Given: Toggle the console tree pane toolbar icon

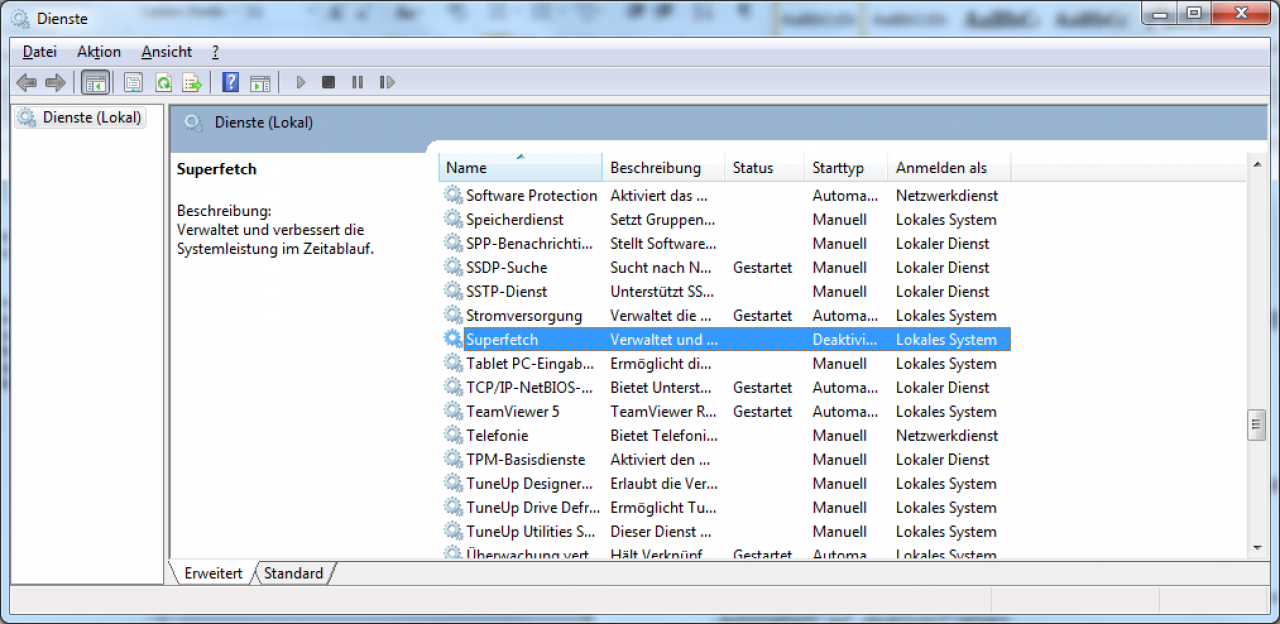Looking at the screenshot, I should pyautogui.click(x=96, y=82).
